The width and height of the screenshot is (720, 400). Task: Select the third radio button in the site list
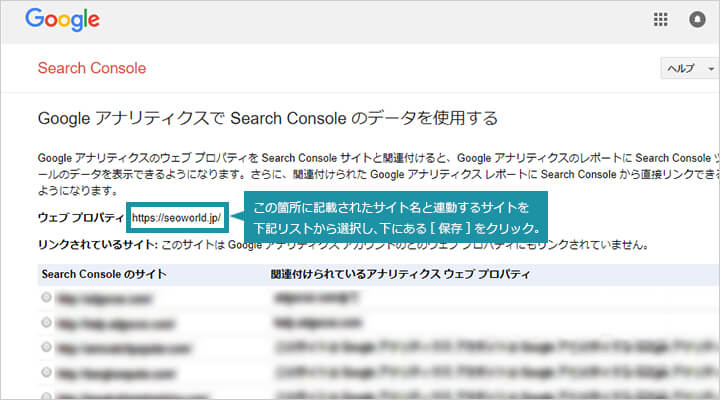tap(46, 347)
